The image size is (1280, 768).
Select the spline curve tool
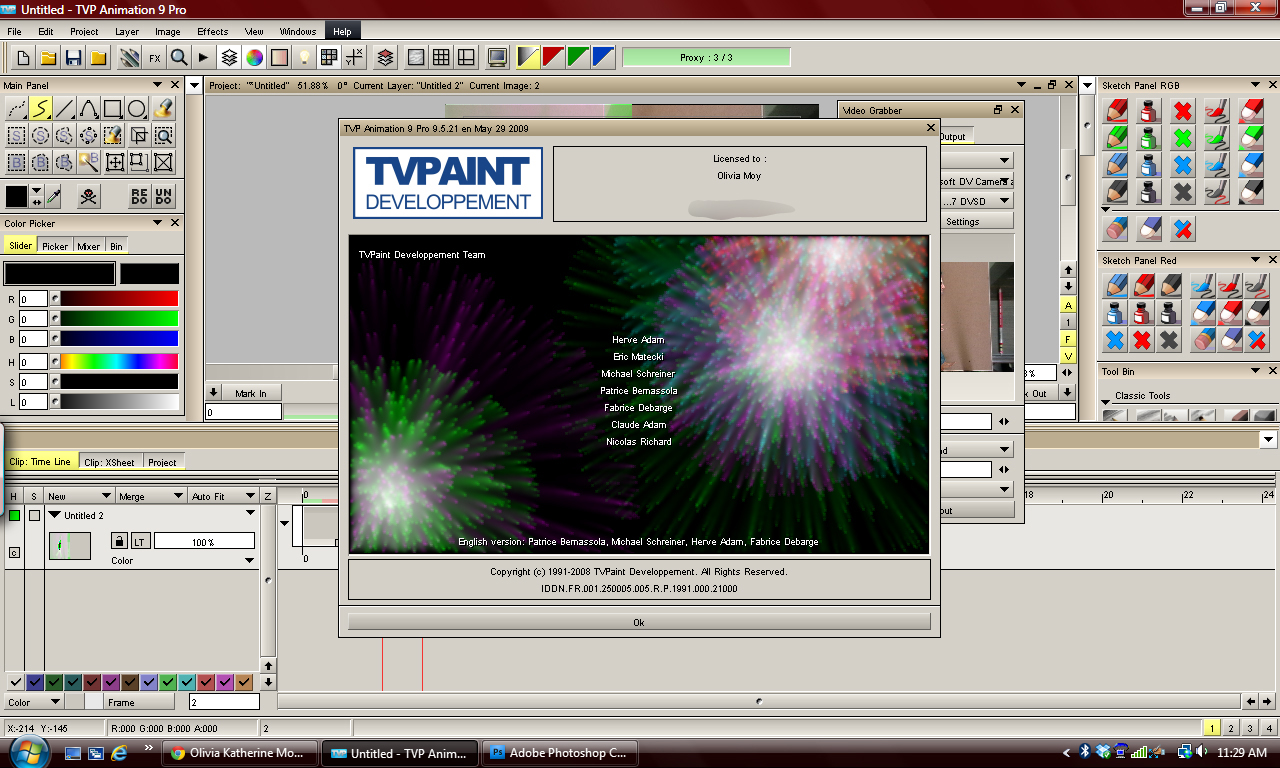click(x=89, y=108)
